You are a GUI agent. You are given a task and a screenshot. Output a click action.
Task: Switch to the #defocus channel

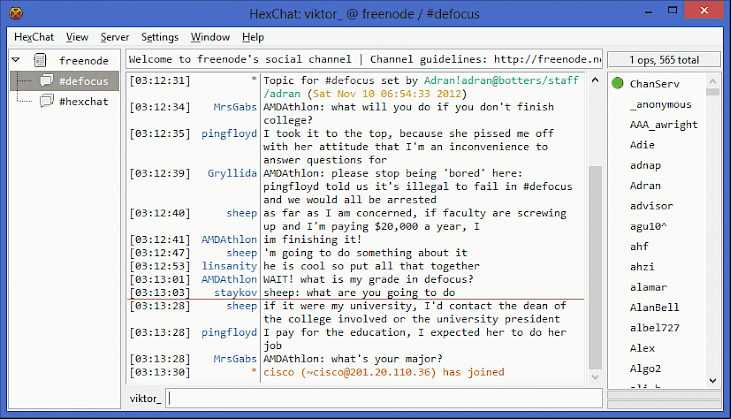pyautogui.click(x=64, y=81)
